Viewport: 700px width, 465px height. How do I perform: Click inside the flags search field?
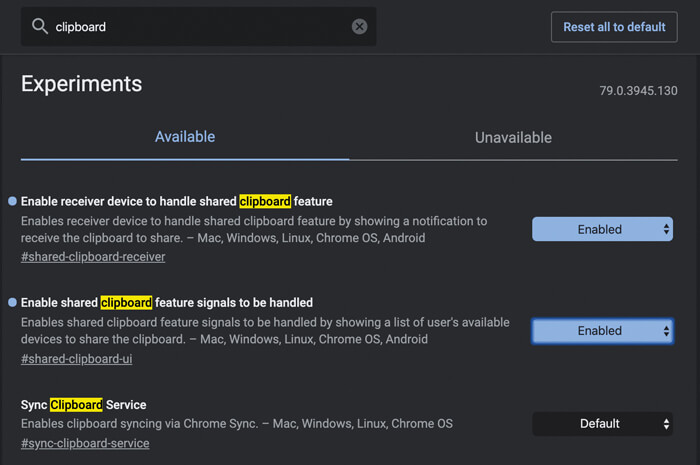(x=200, y=27)
